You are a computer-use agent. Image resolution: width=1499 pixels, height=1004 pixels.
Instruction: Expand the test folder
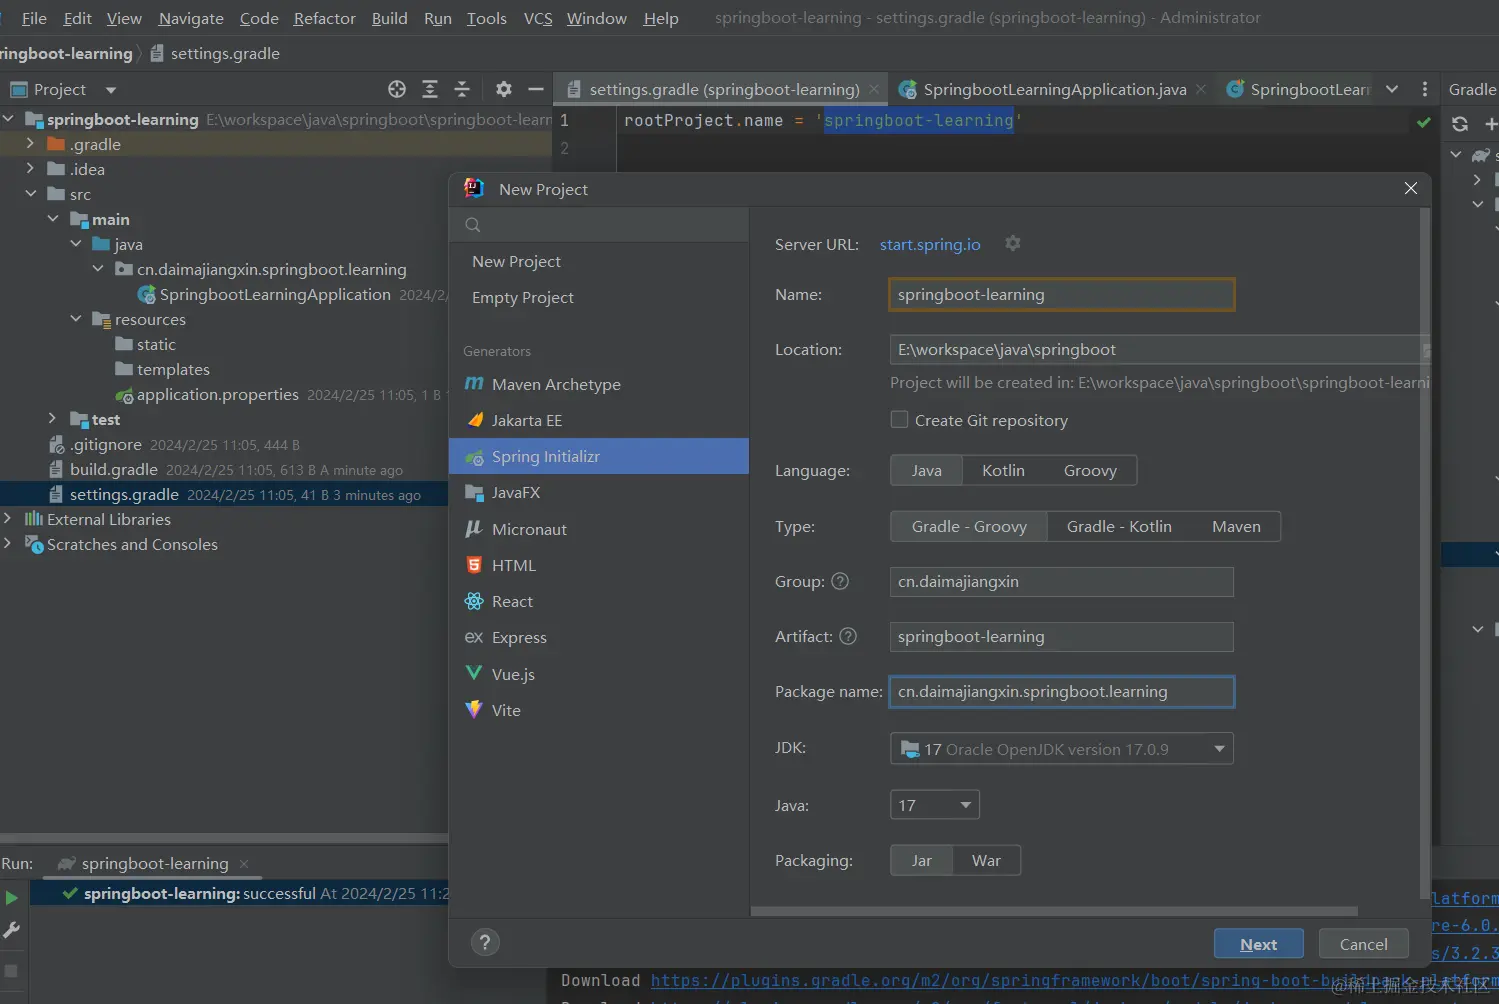click(x=53, y=419)
